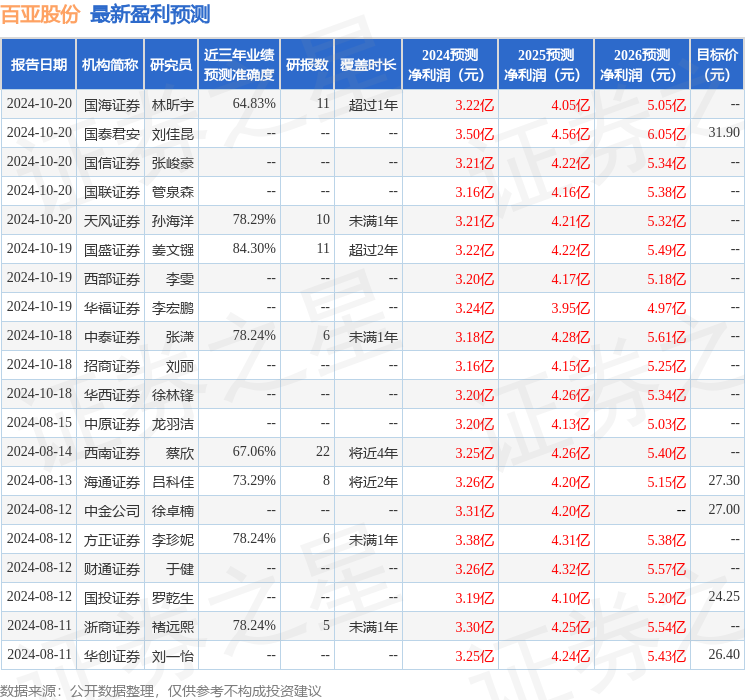Click analyst name 孙海洋
Screen dimensions: 745x700
click(x=172, y=221)
